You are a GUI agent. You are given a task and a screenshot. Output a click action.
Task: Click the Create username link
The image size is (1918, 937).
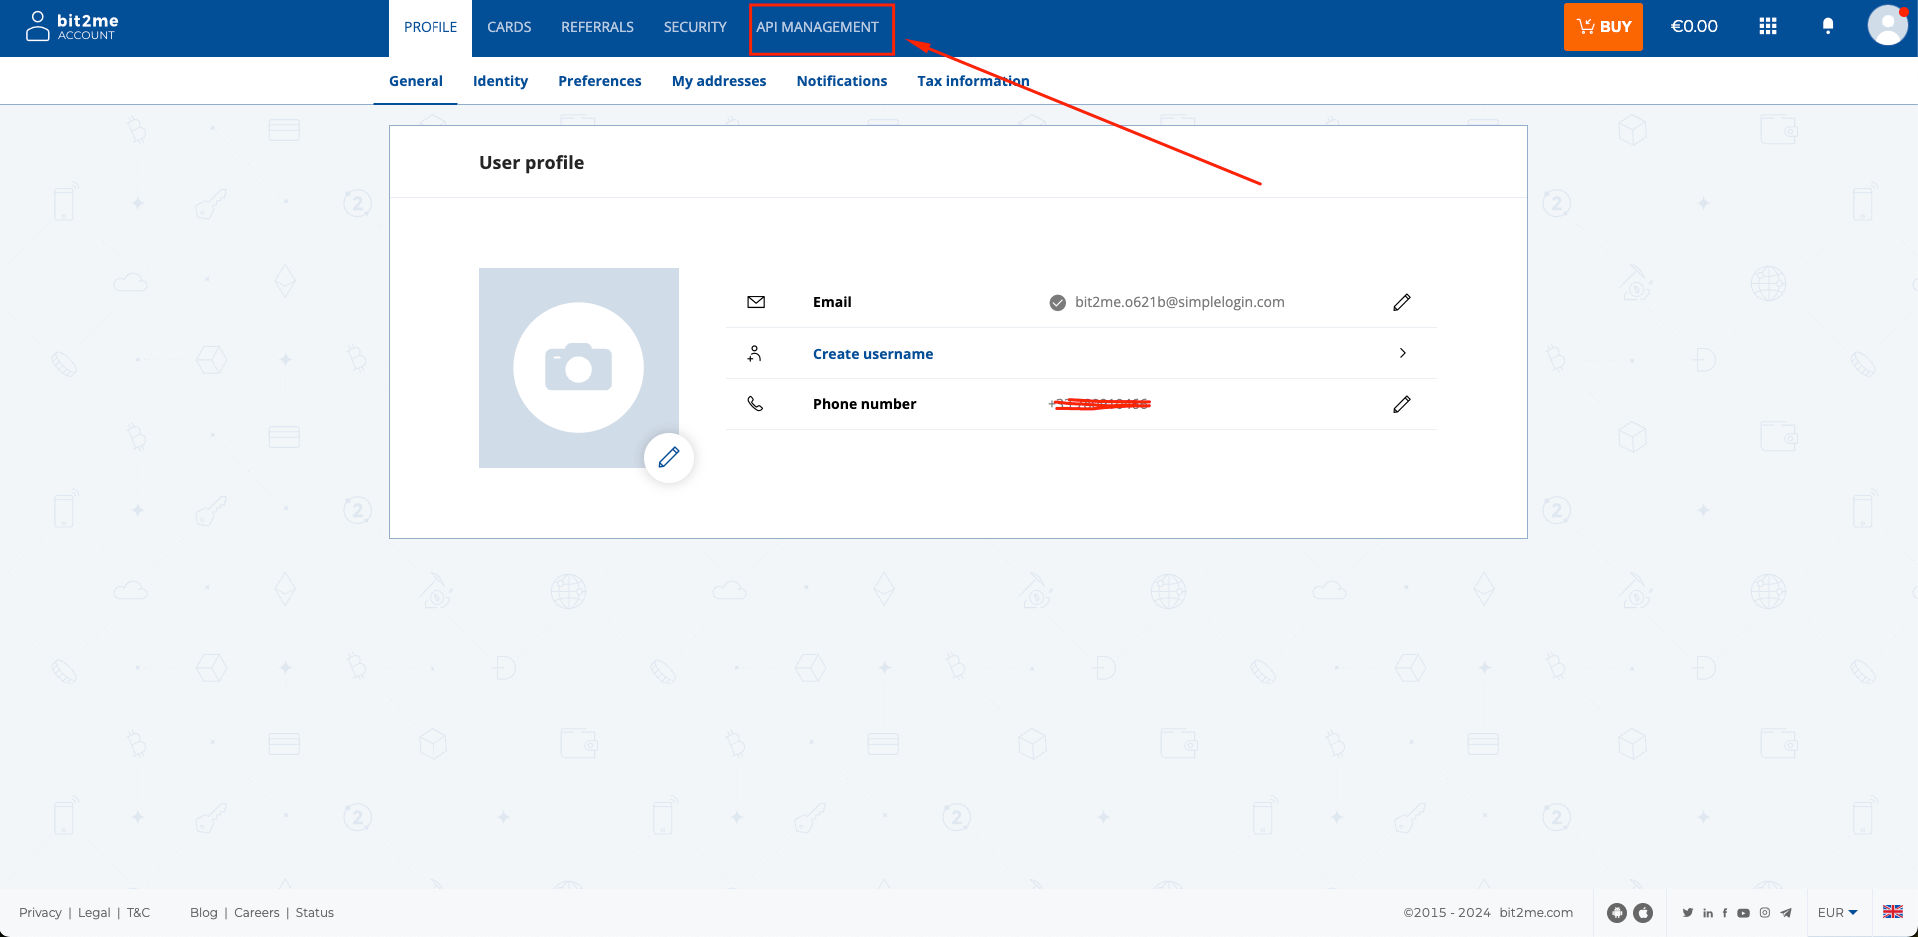coord(872,354)
